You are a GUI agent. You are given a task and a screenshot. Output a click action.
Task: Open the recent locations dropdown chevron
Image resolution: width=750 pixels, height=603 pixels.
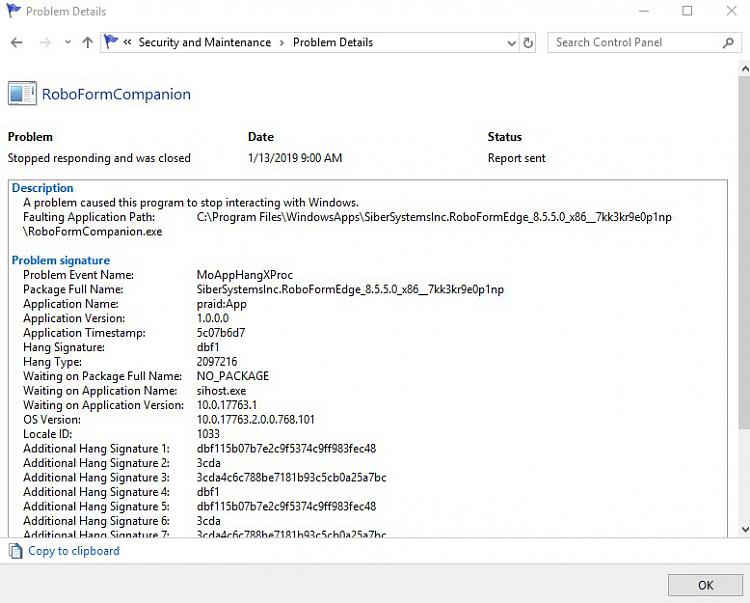tap(67, 43)
